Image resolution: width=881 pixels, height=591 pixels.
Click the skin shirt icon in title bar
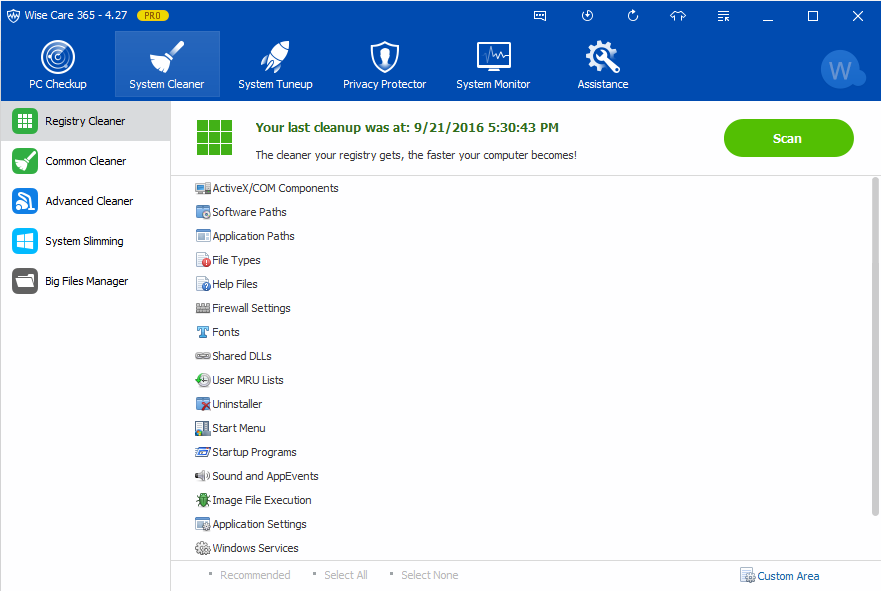pyautogui.click(x=678, y=16)
